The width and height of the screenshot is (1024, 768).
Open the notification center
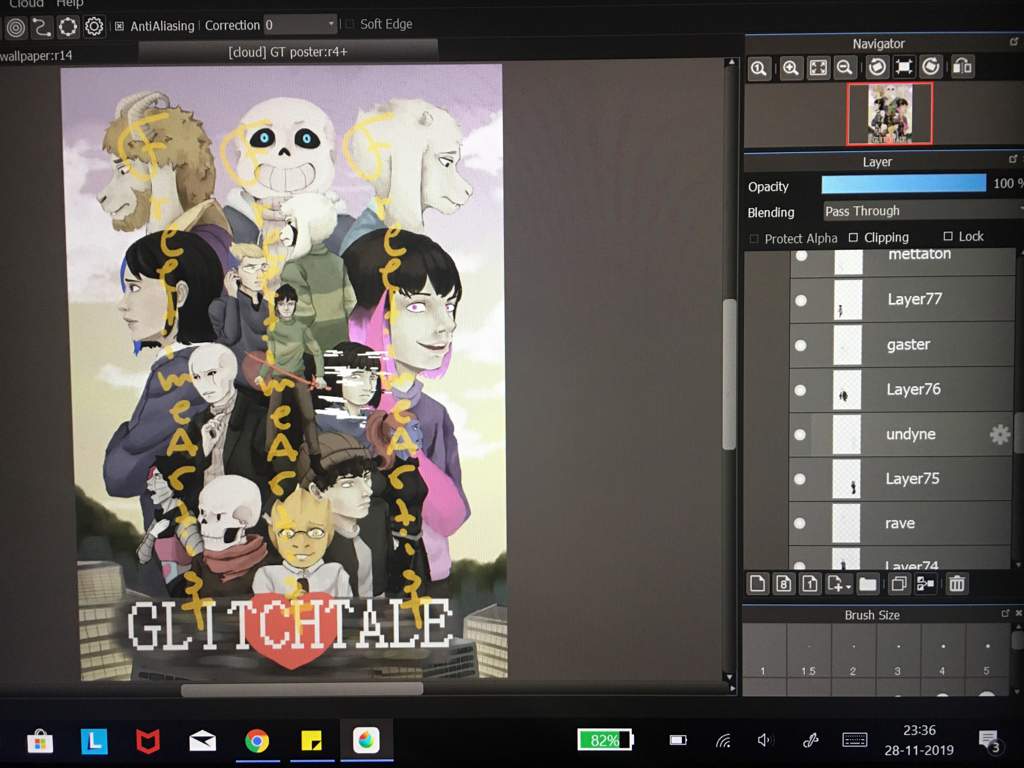tap(989, 741)
